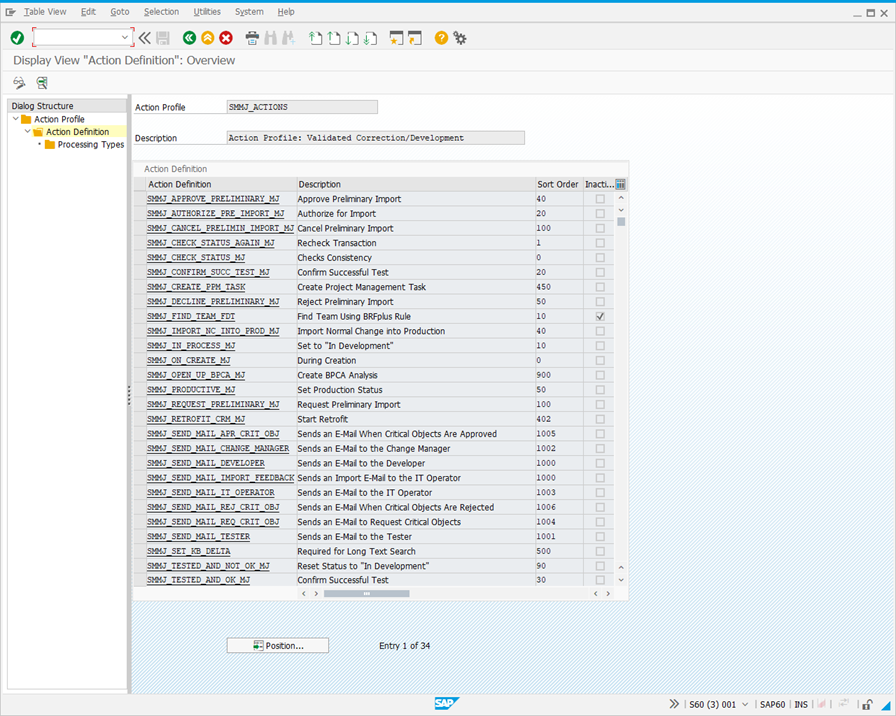Open the command field dropdown arrow
The image size is (896, 716).
(124, 38)
